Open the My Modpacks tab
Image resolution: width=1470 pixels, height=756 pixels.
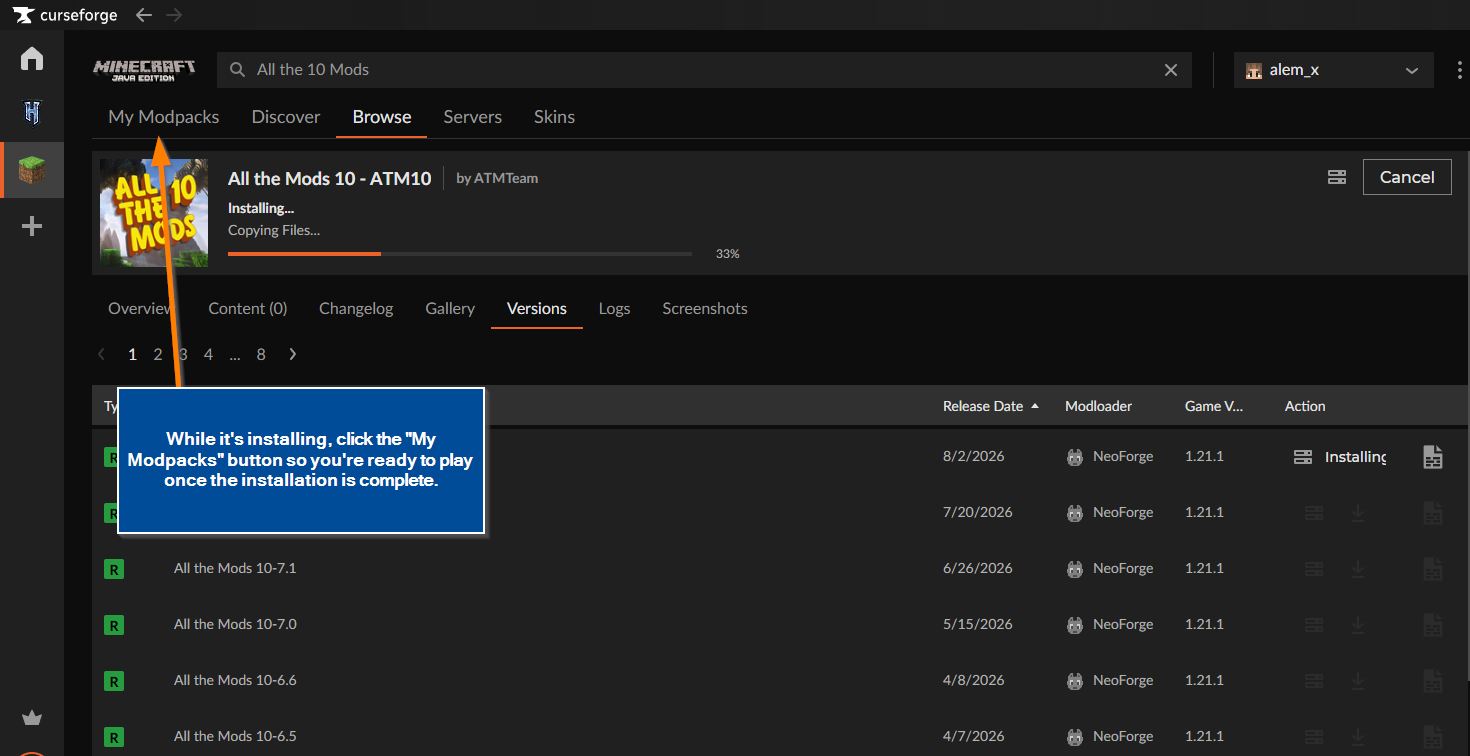164,117
